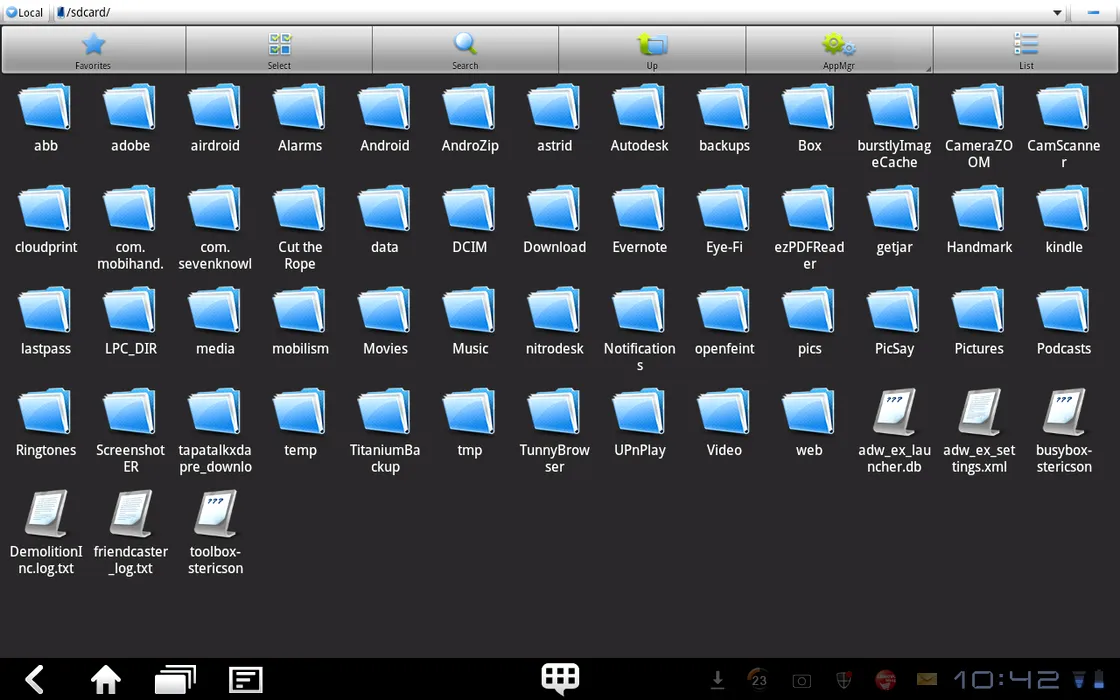
Task: Expand the path dropdown arrow at top right
Action: point(1057,13)
